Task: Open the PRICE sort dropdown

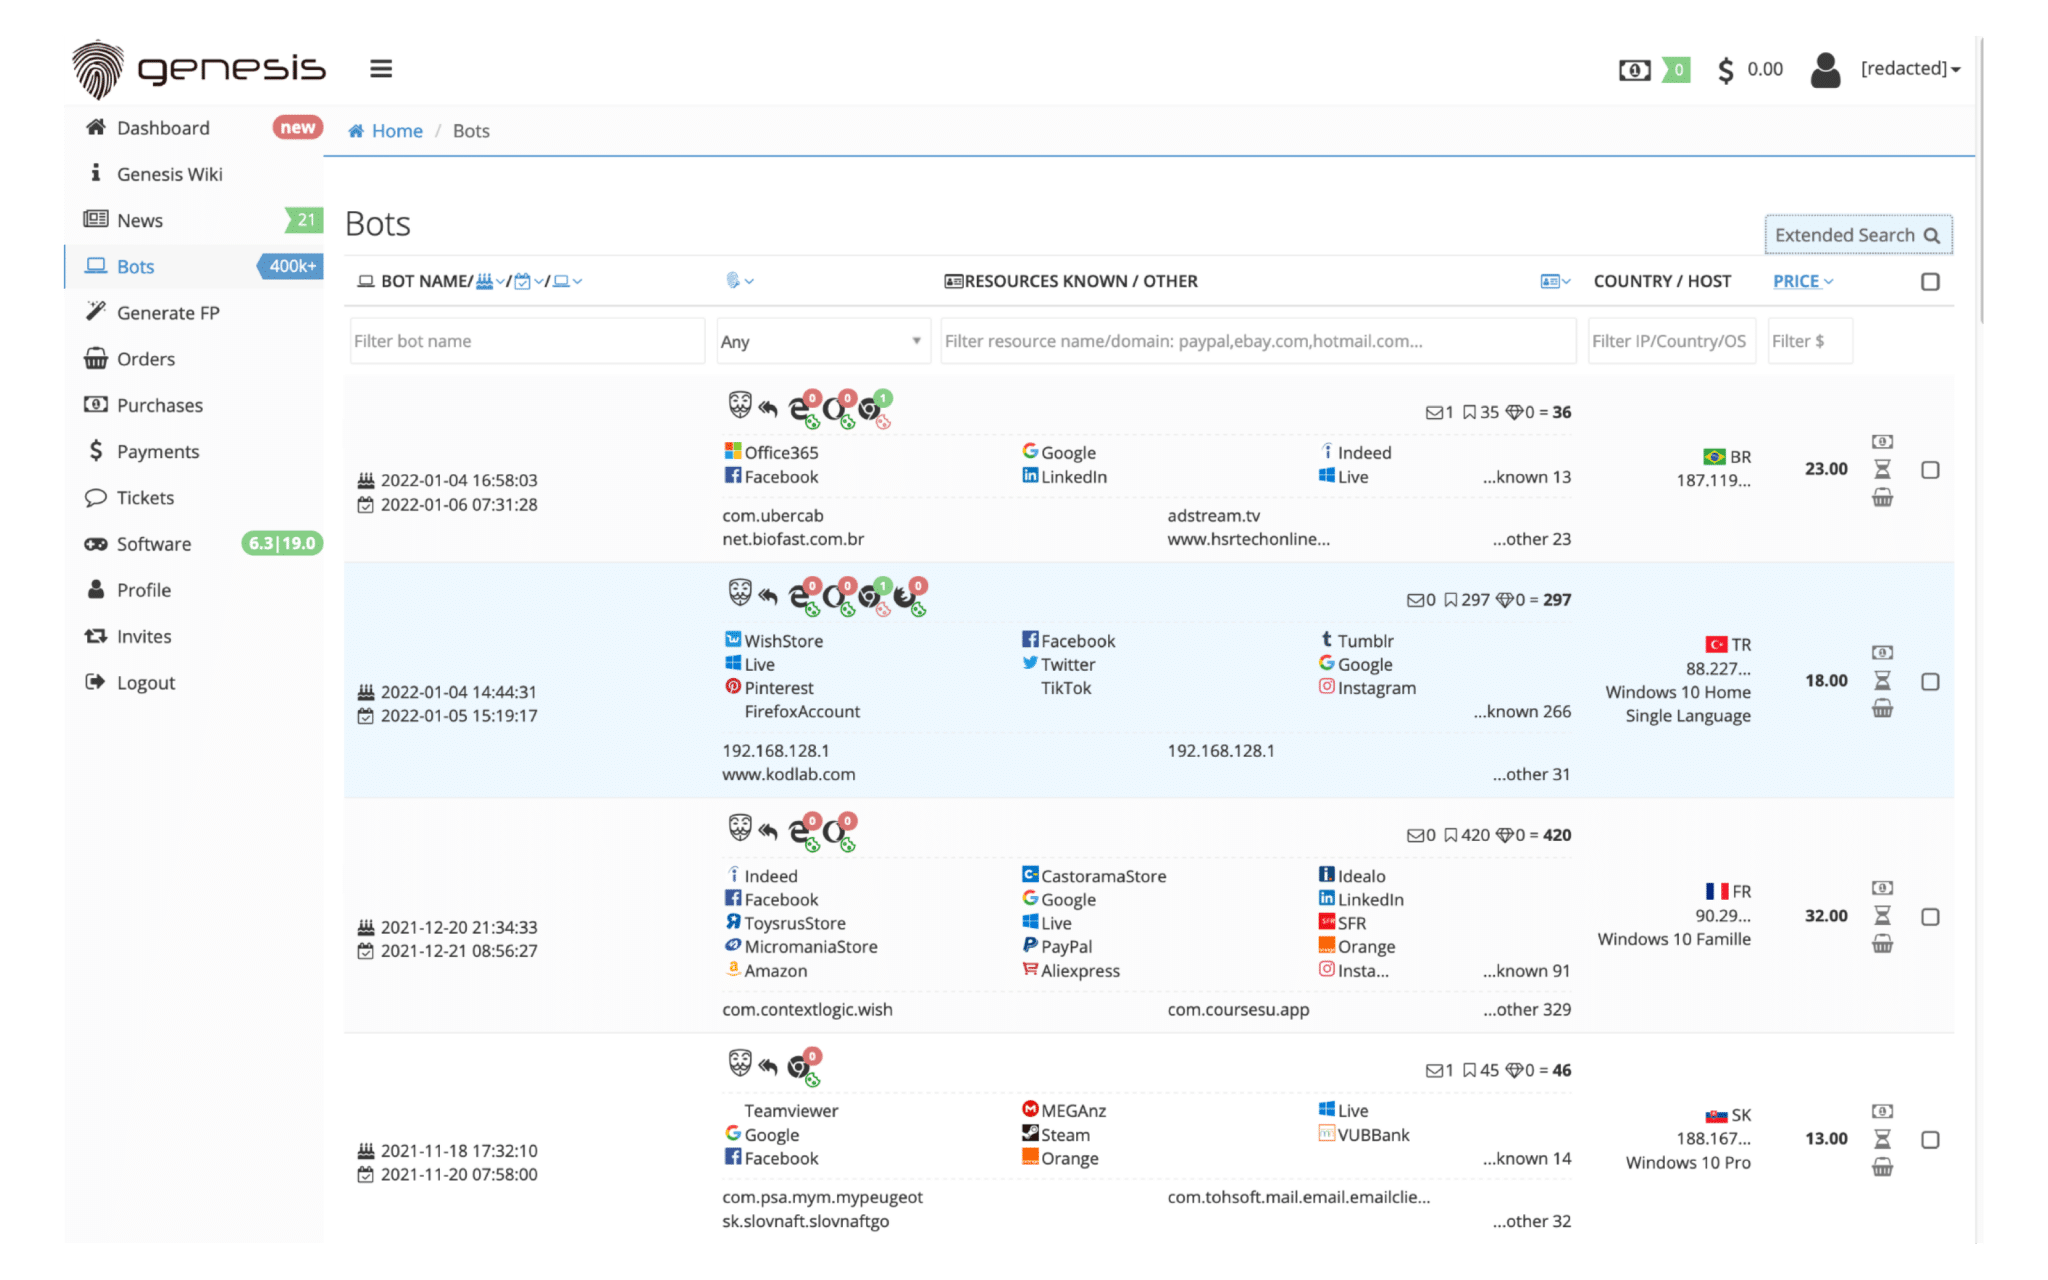Action: click(1802, 282)
